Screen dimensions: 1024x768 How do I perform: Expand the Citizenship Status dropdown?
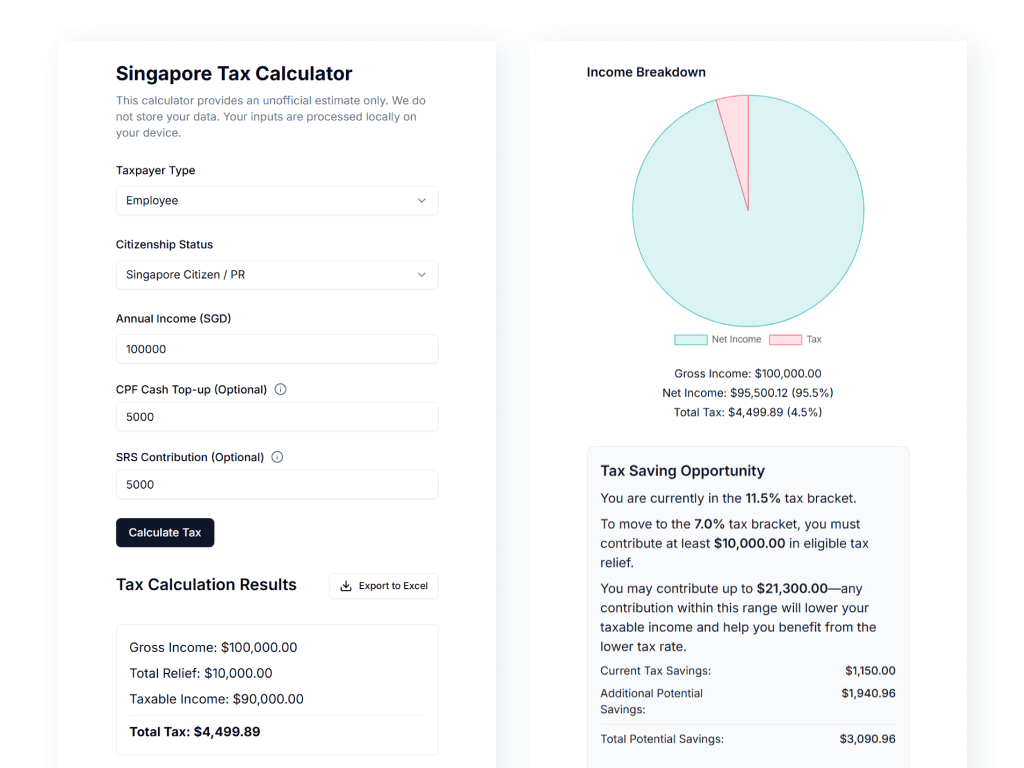click(276, 275)
